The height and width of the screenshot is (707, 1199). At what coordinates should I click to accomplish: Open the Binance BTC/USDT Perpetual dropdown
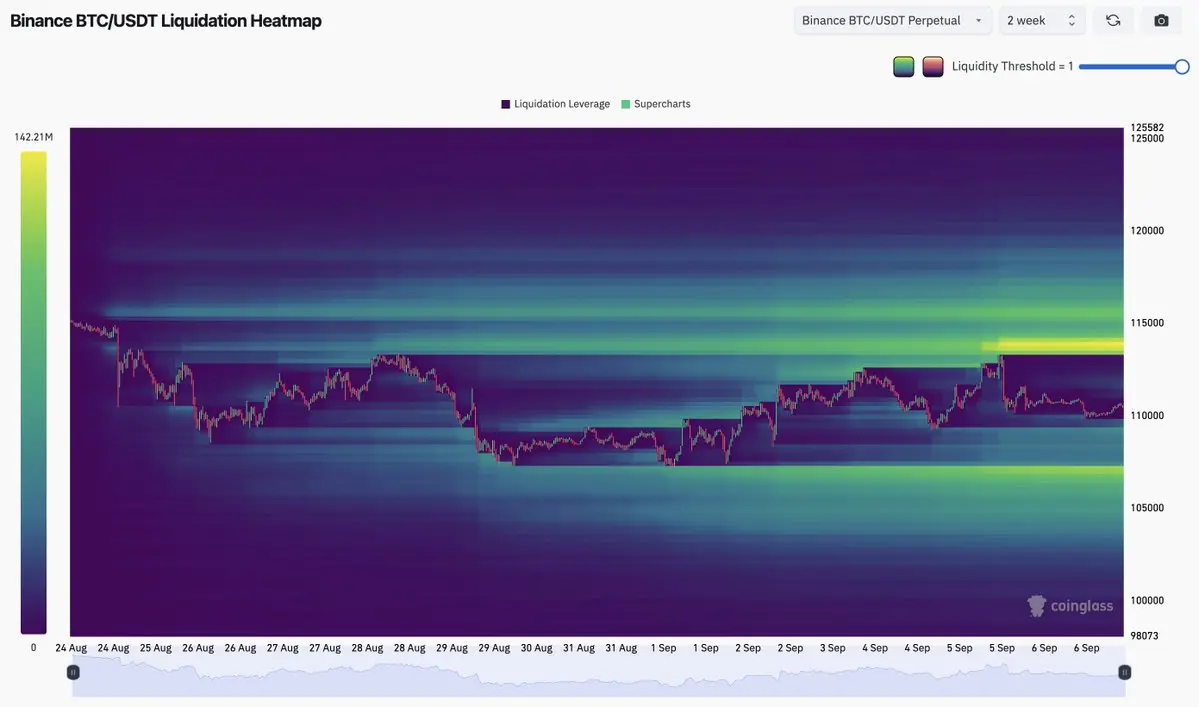point(892,21)
